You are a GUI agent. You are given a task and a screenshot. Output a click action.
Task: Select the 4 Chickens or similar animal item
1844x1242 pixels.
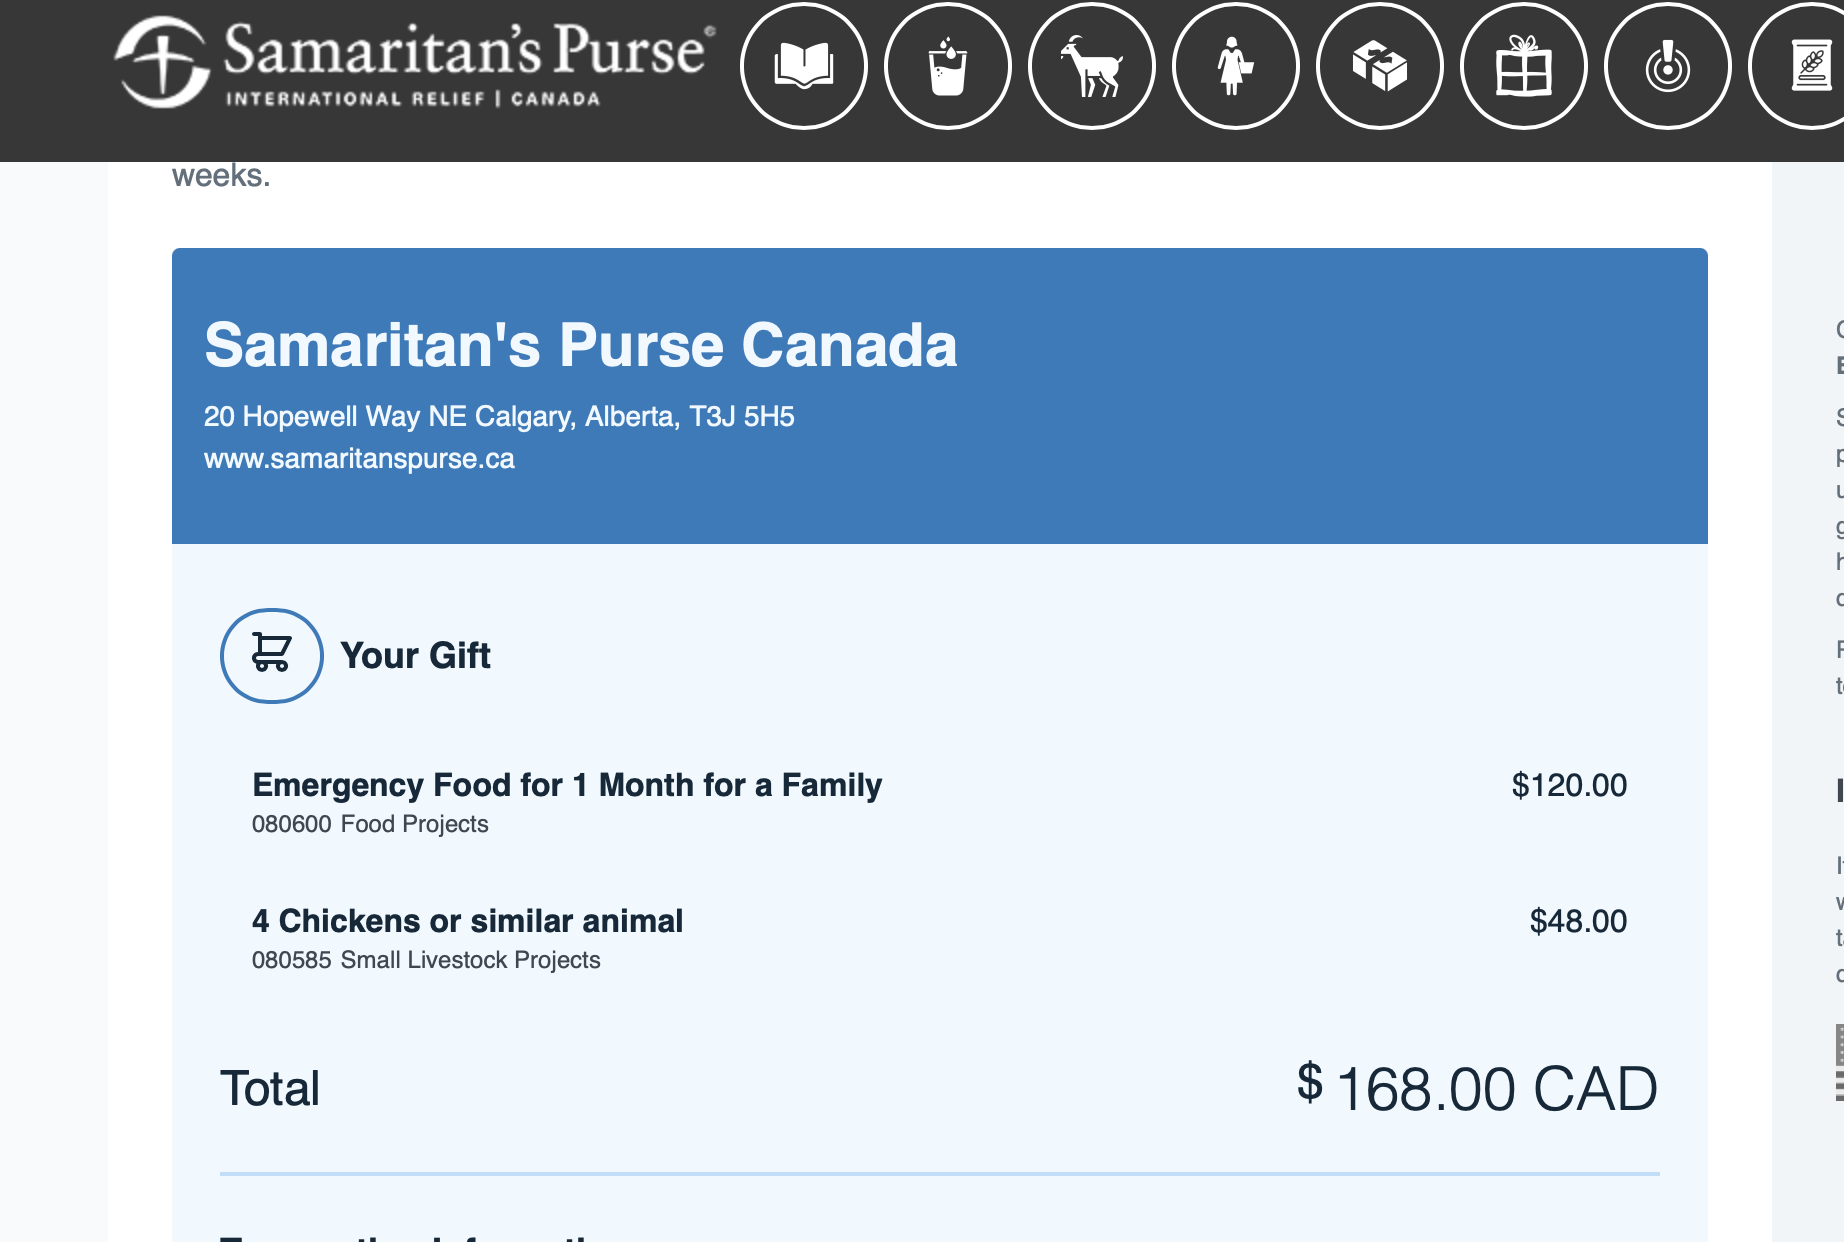467,921
